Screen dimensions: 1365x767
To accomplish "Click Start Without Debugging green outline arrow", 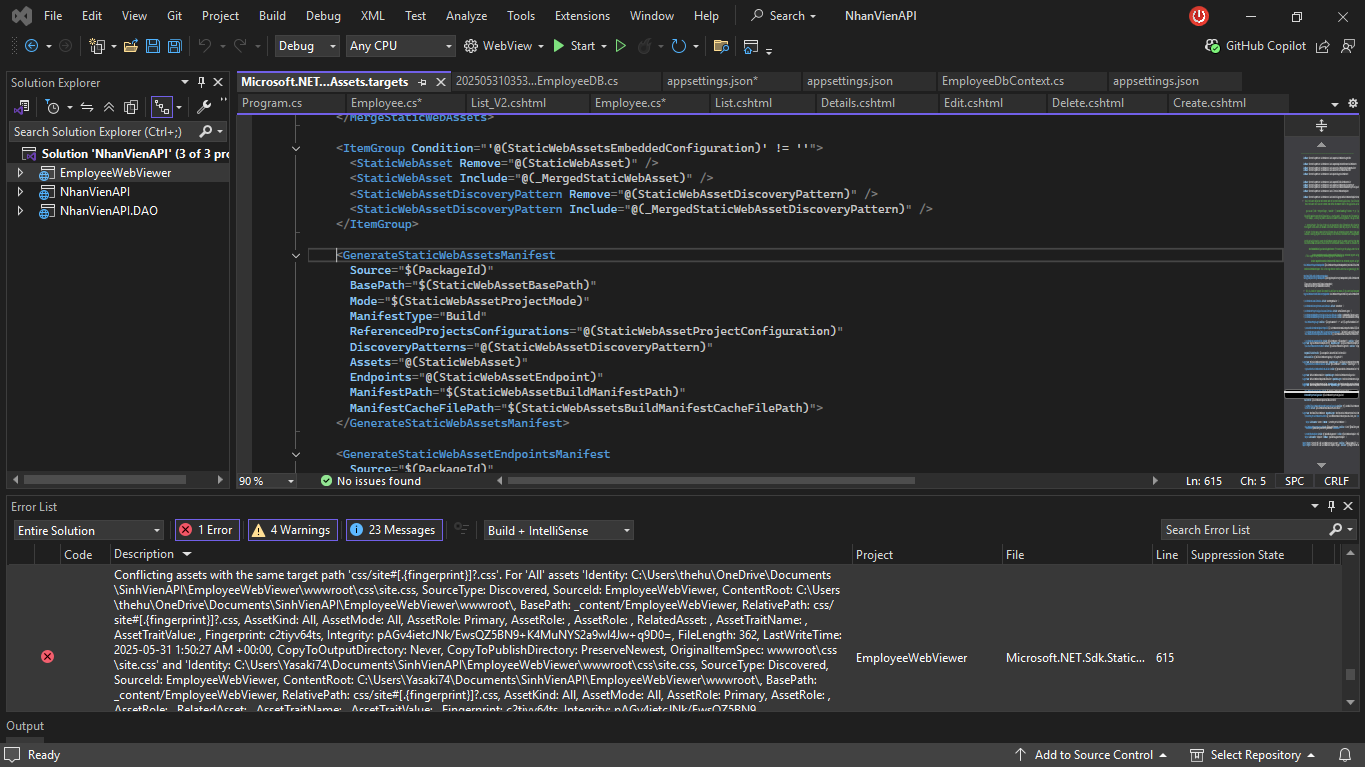I will [x=620, y=46].
